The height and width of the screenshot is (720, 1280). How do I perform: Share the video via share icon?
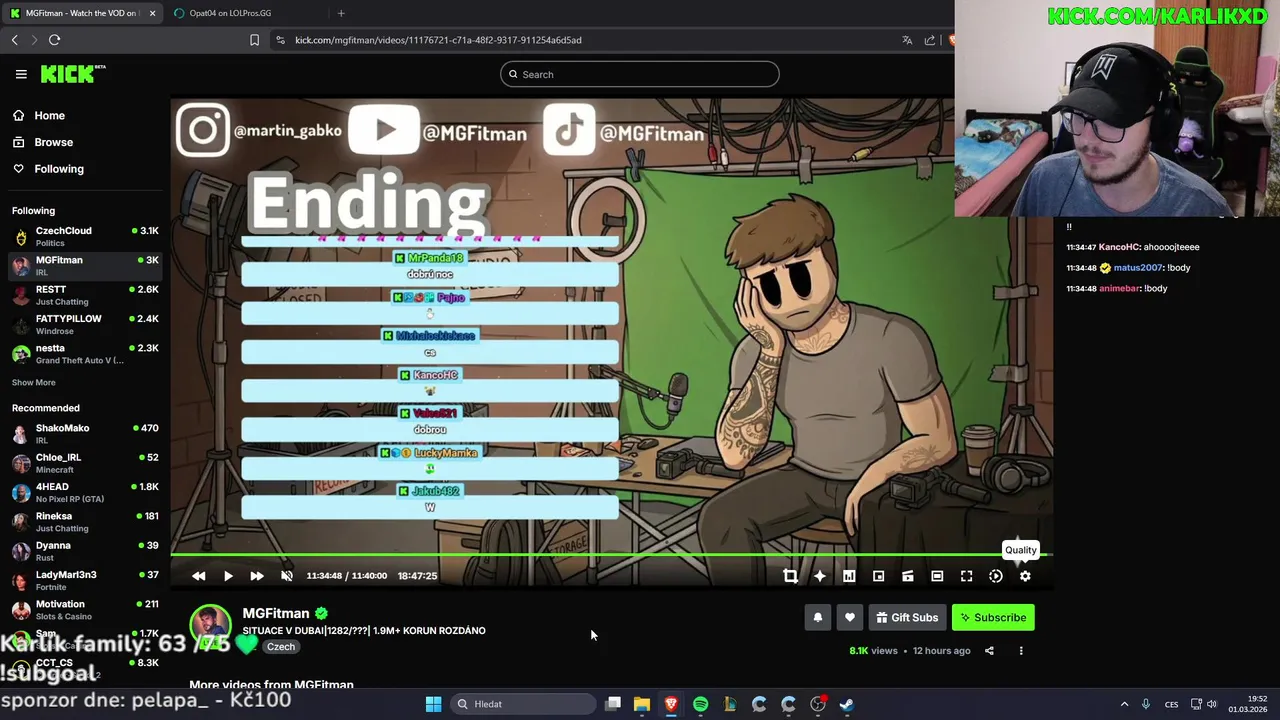[x=989, y=651]
